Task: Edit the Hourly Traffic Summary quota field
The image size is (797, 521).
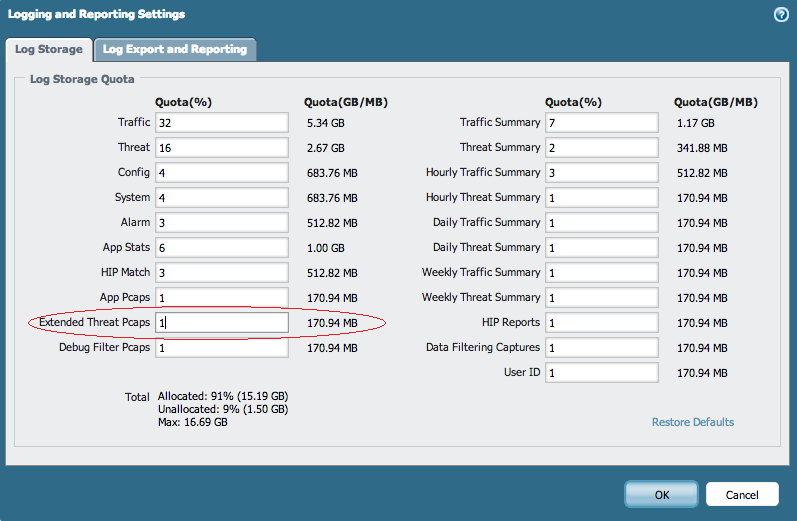Action: (601, 172)
